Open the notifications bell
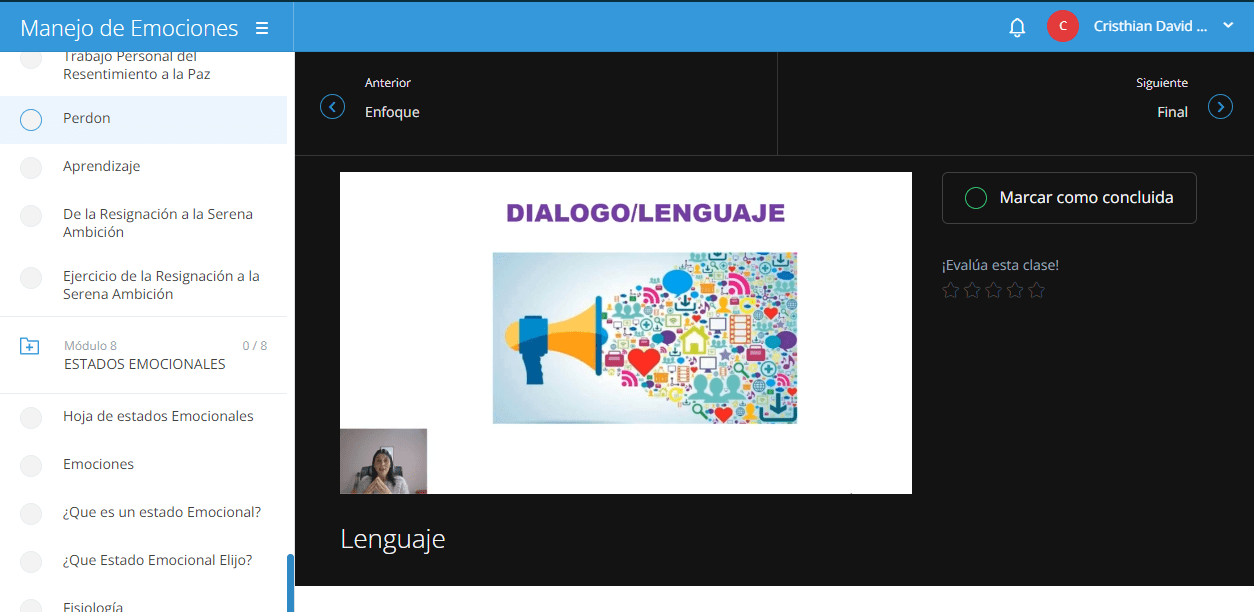Screen dimensions: 1254x612 [1017, 27]
